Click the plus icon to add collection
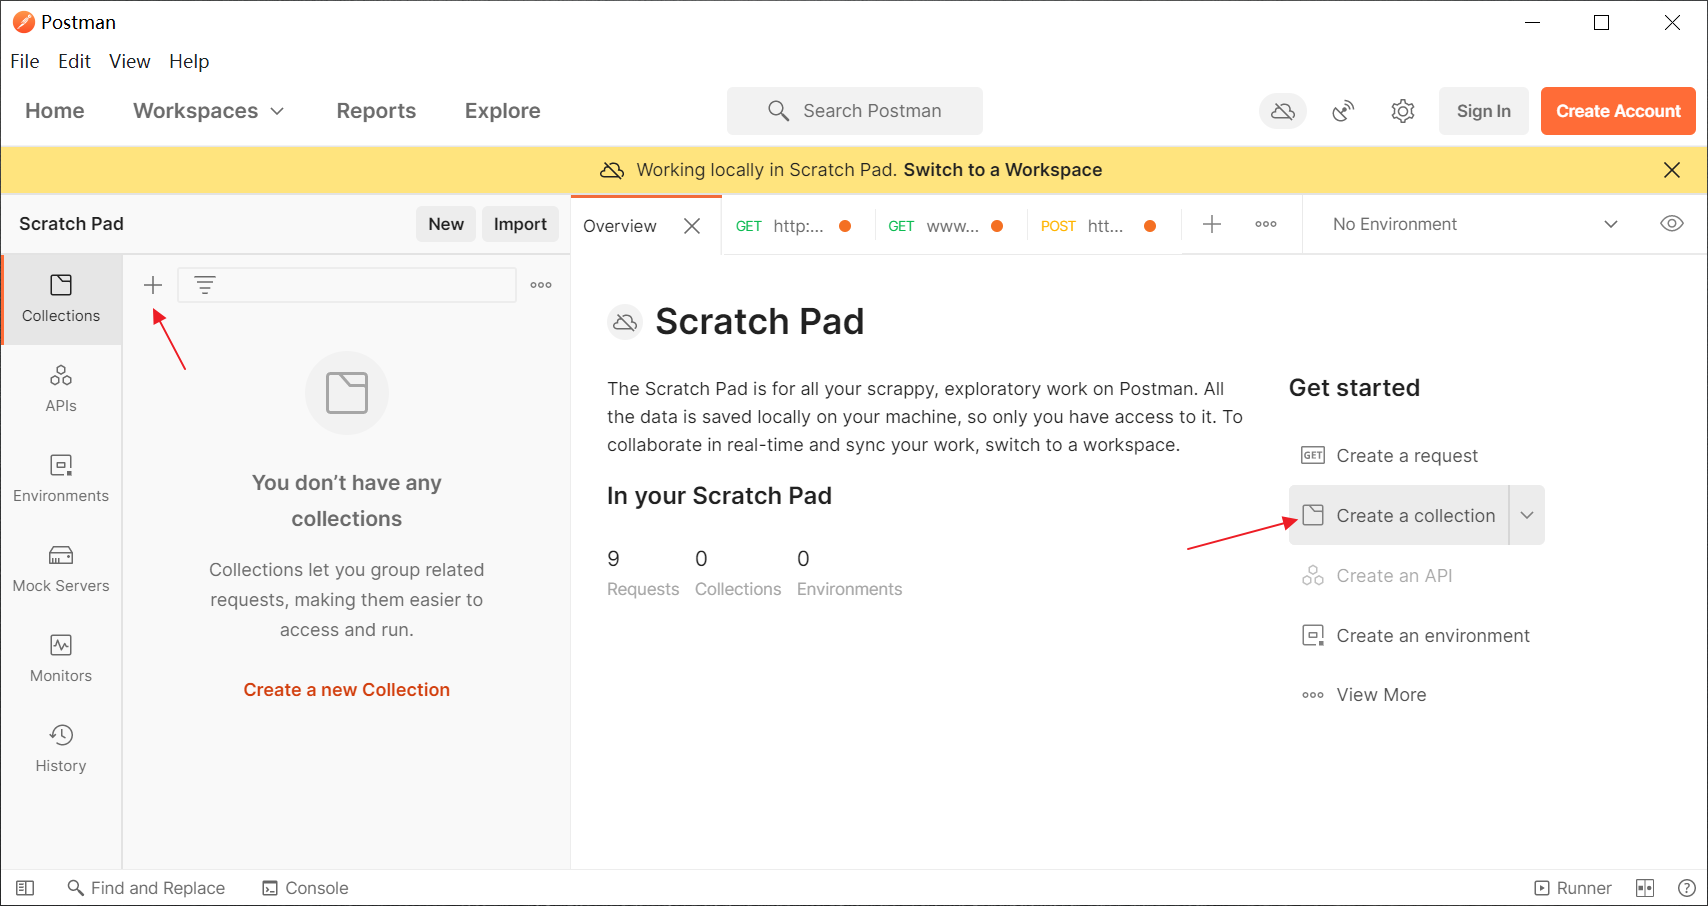The image size is (1708, 906). point(153,285)
